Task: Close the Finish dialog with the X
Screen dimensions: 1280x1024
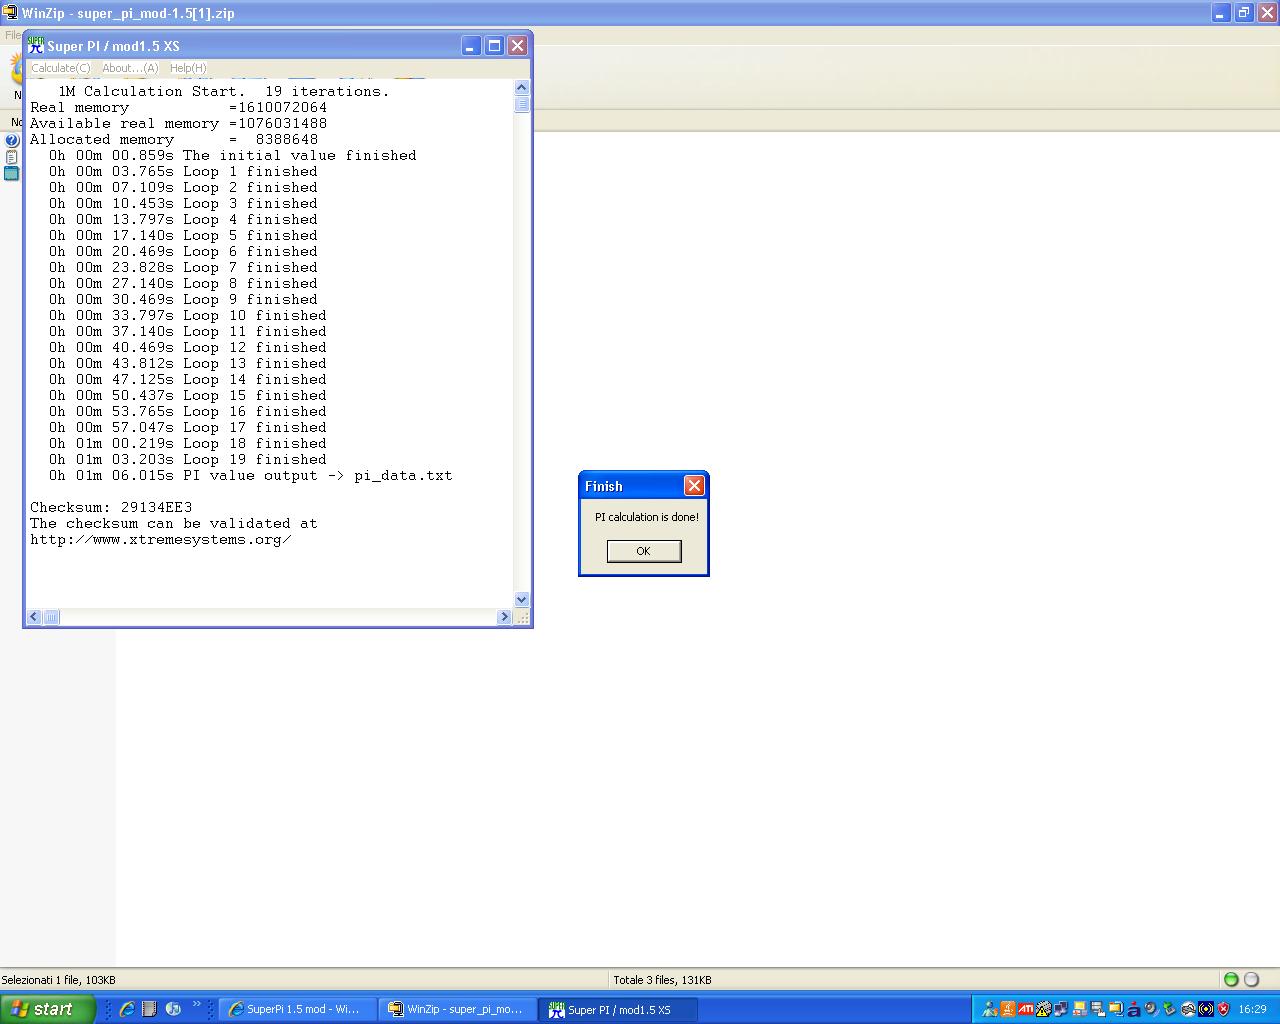Action: coord(694,486)
